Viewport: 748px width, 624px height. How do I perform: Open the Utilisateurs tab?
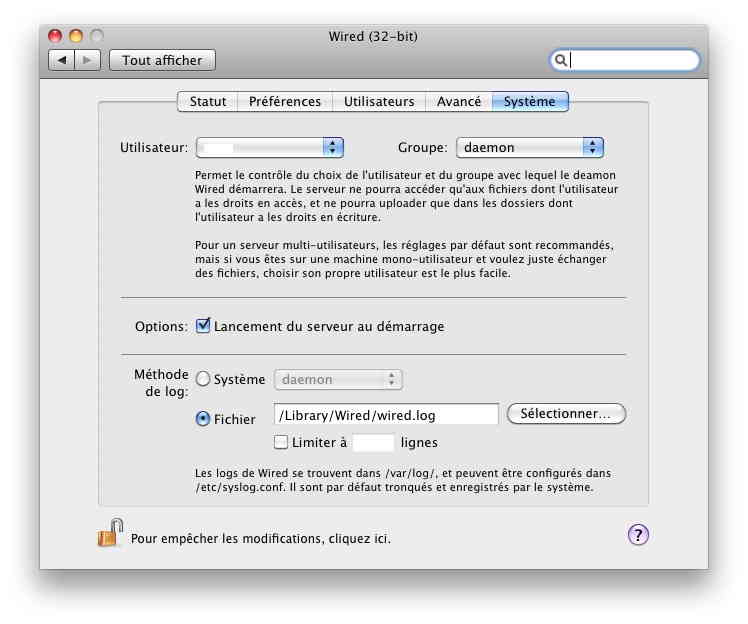379,102
